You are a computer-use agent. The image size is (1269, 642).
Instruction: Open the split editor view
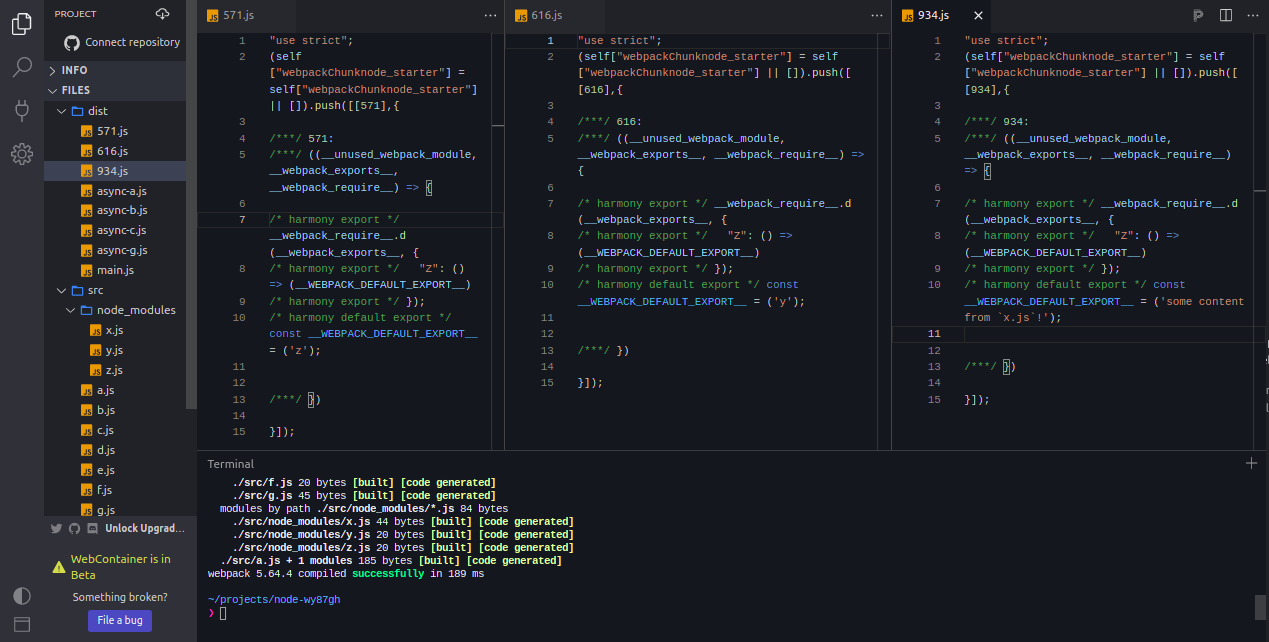pos(1224,15)
